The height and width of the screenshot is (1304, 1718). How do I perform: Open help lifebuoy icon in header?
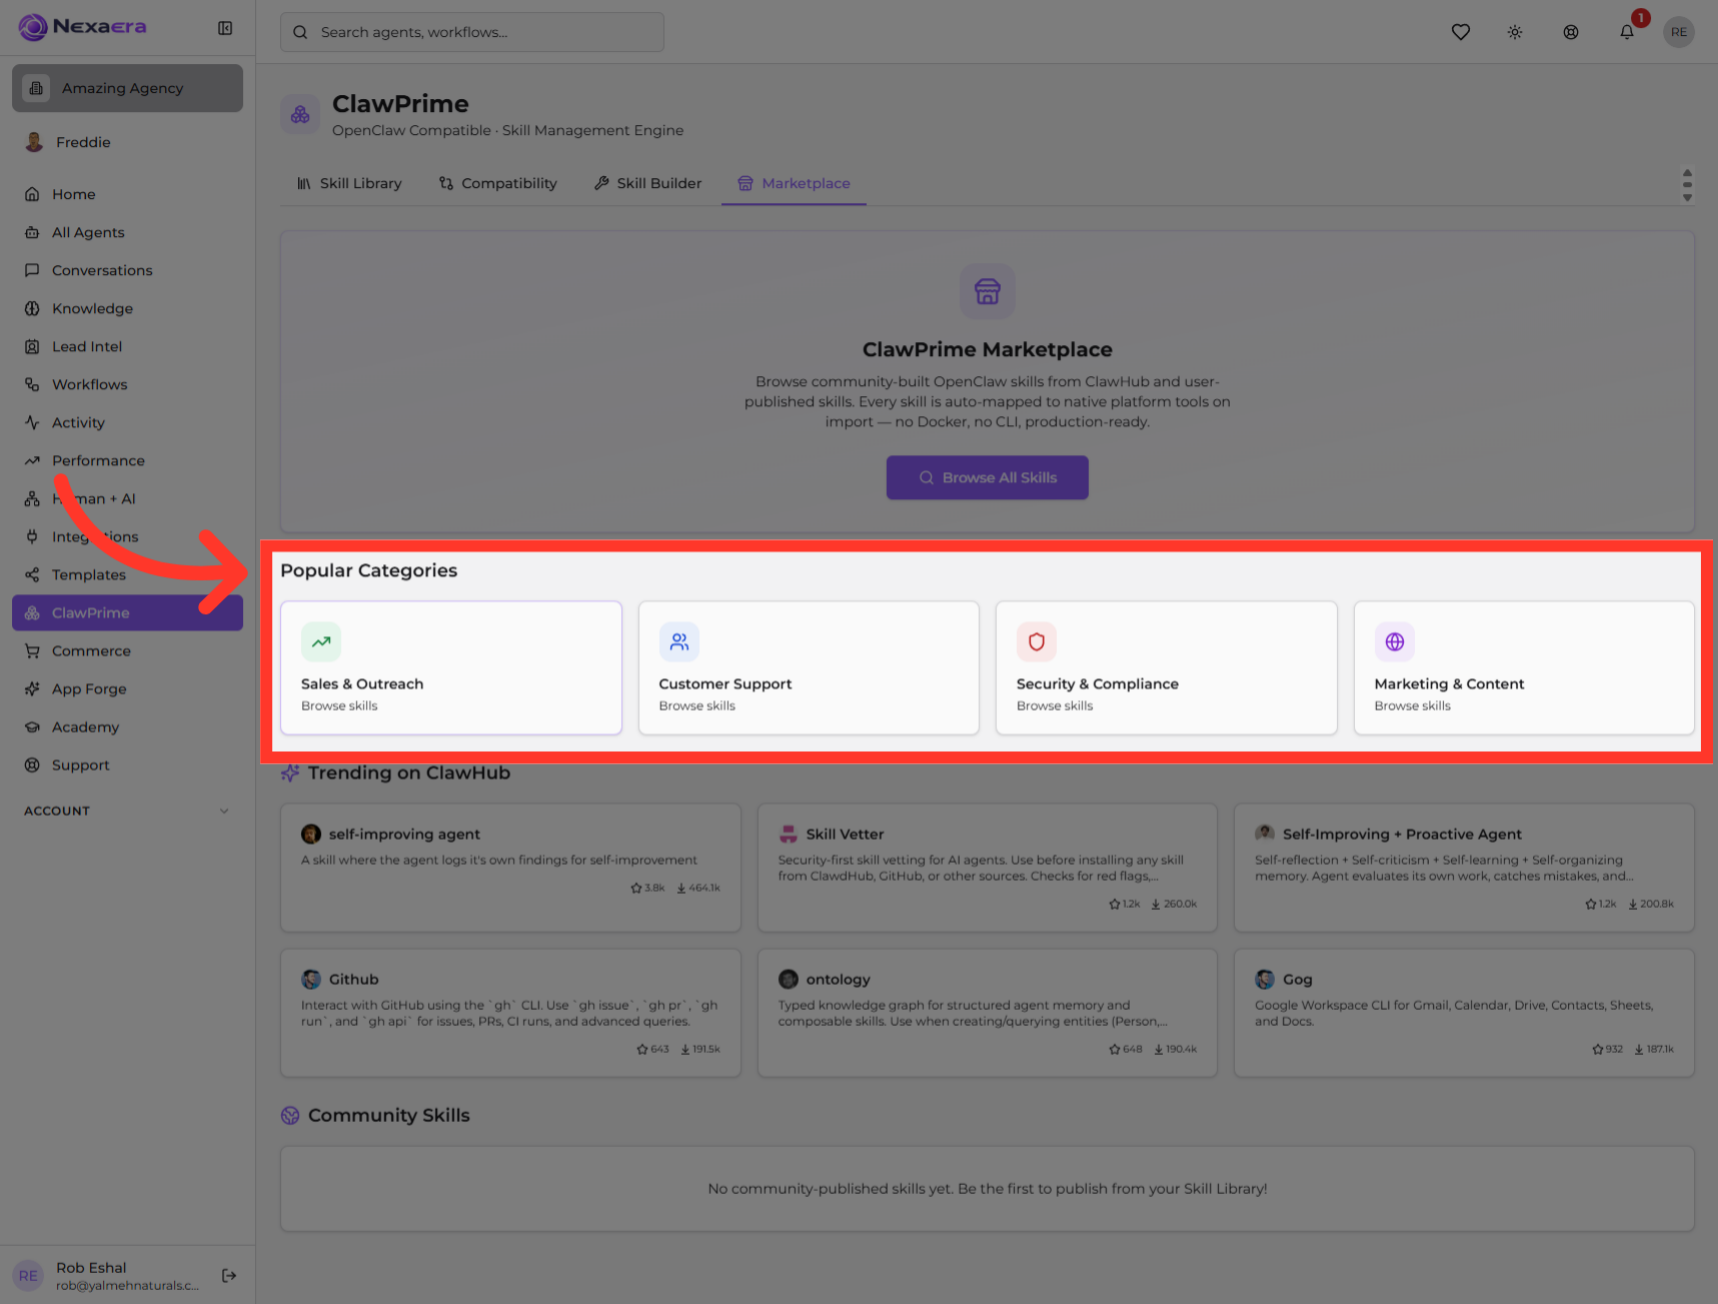(x=1571, y=32)
